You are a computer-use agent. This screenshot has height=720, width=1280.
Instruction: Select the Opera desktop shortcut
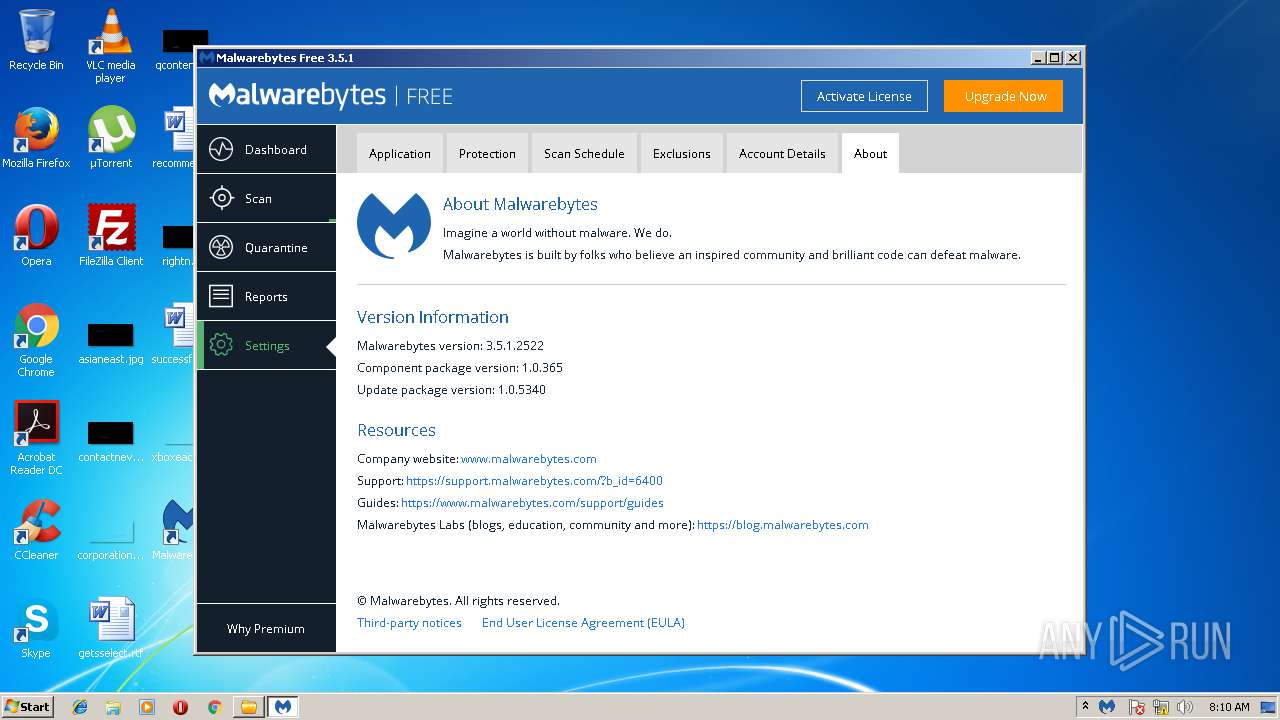(x=36, y=236)
